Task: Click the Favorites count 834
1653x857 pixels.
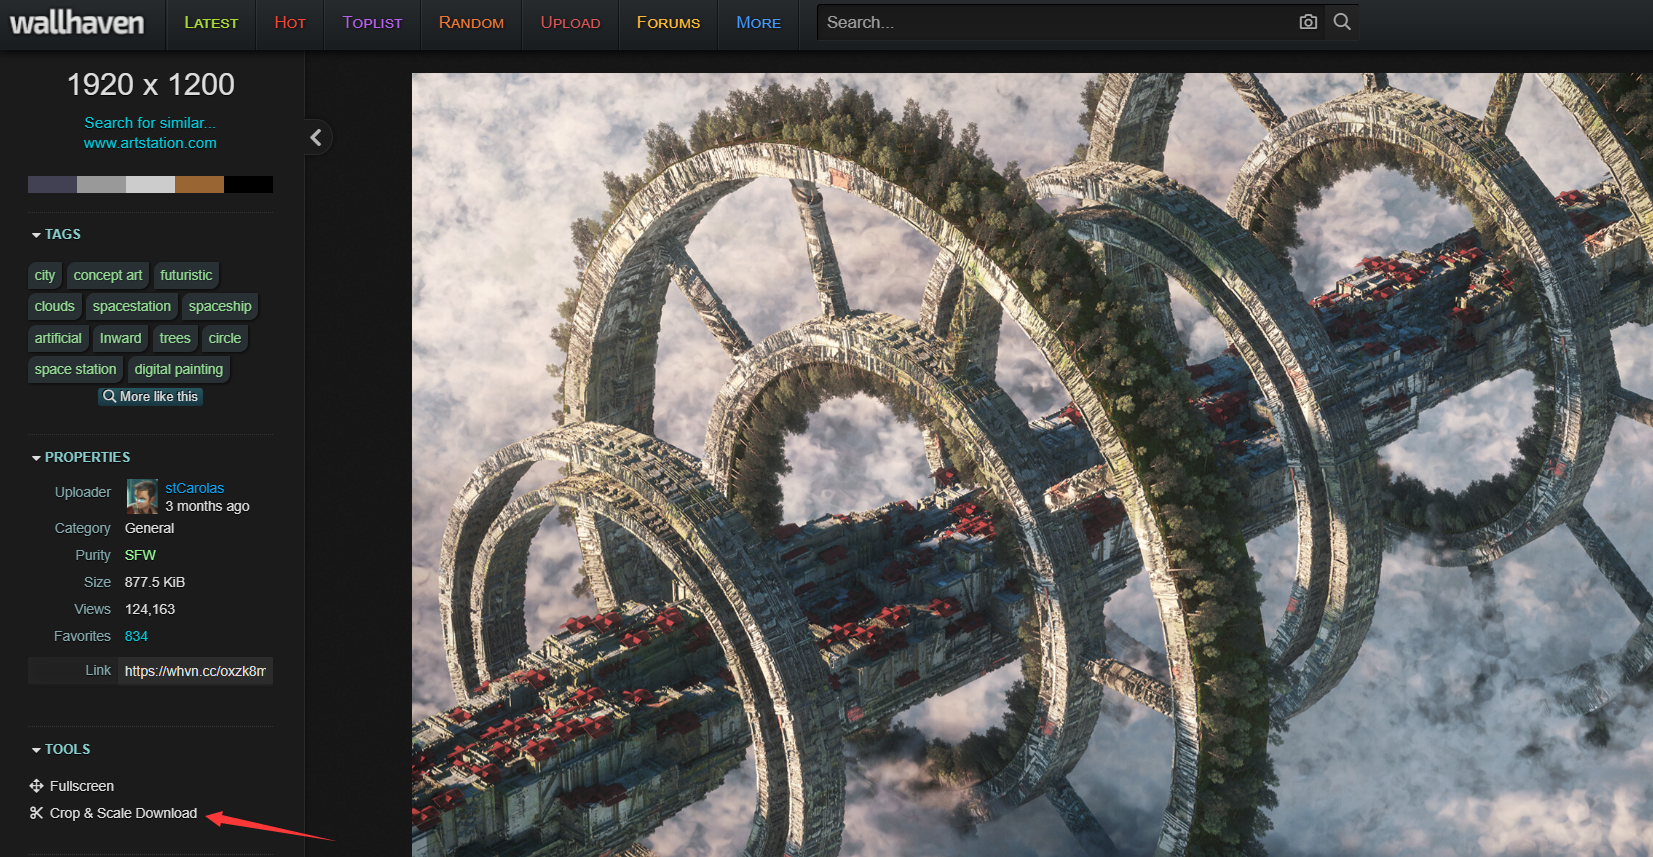Action: 136,636
